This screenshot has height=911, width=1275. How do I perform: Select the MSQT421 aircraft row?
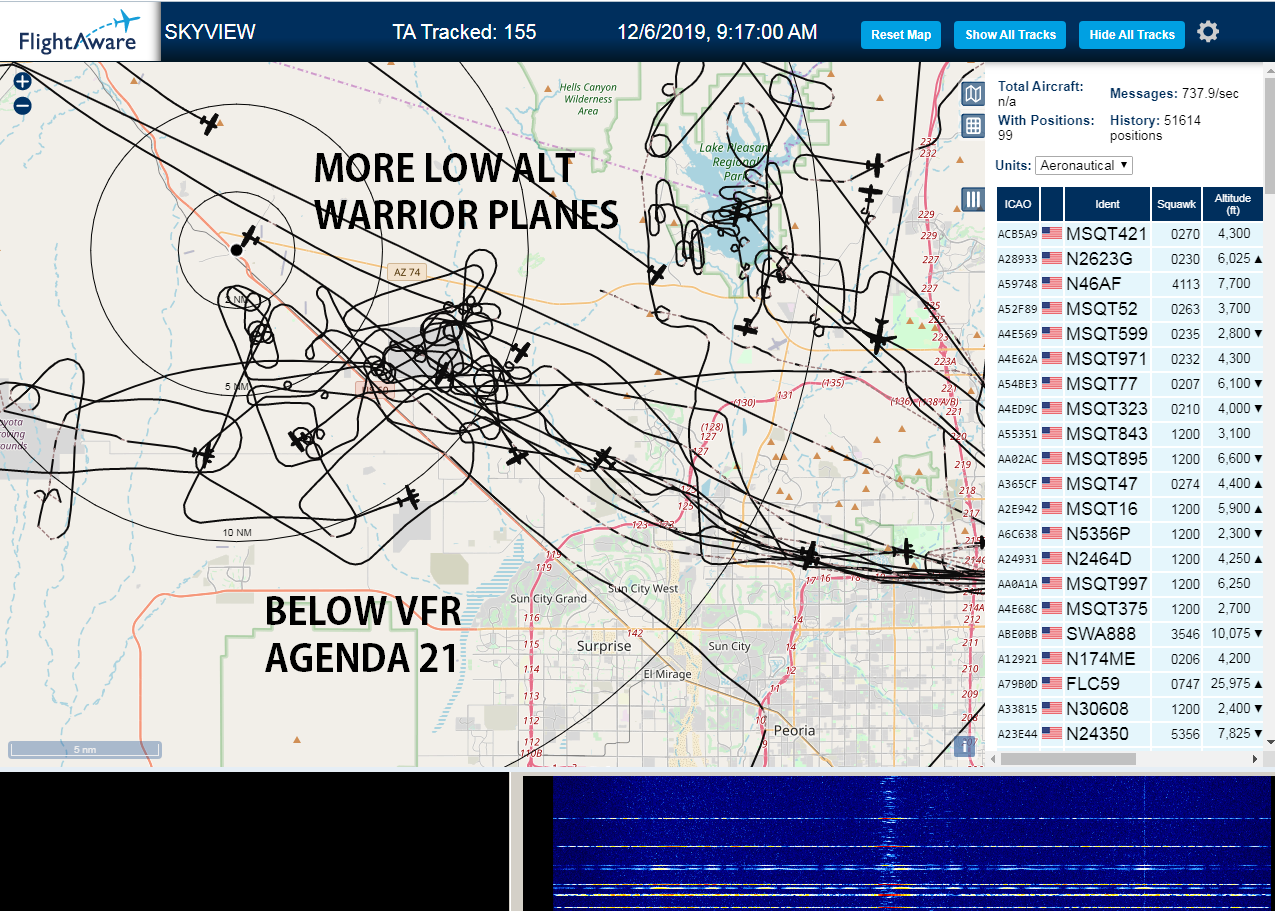tap(1130, 233)
